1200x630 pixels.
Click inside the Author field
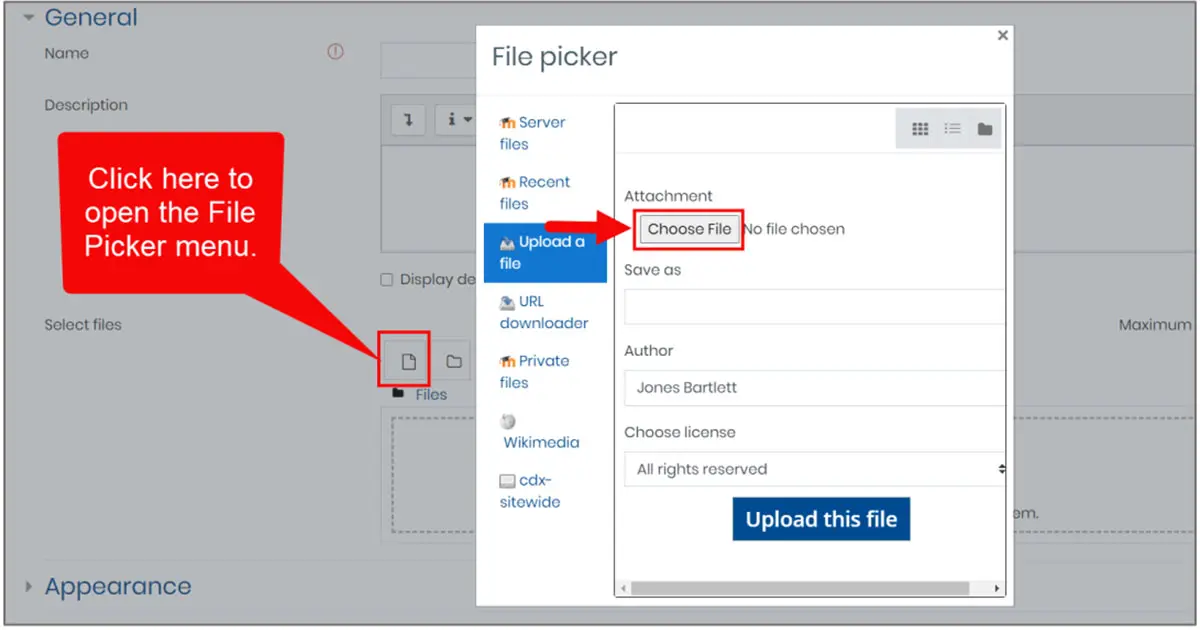(x=812, y=388)
